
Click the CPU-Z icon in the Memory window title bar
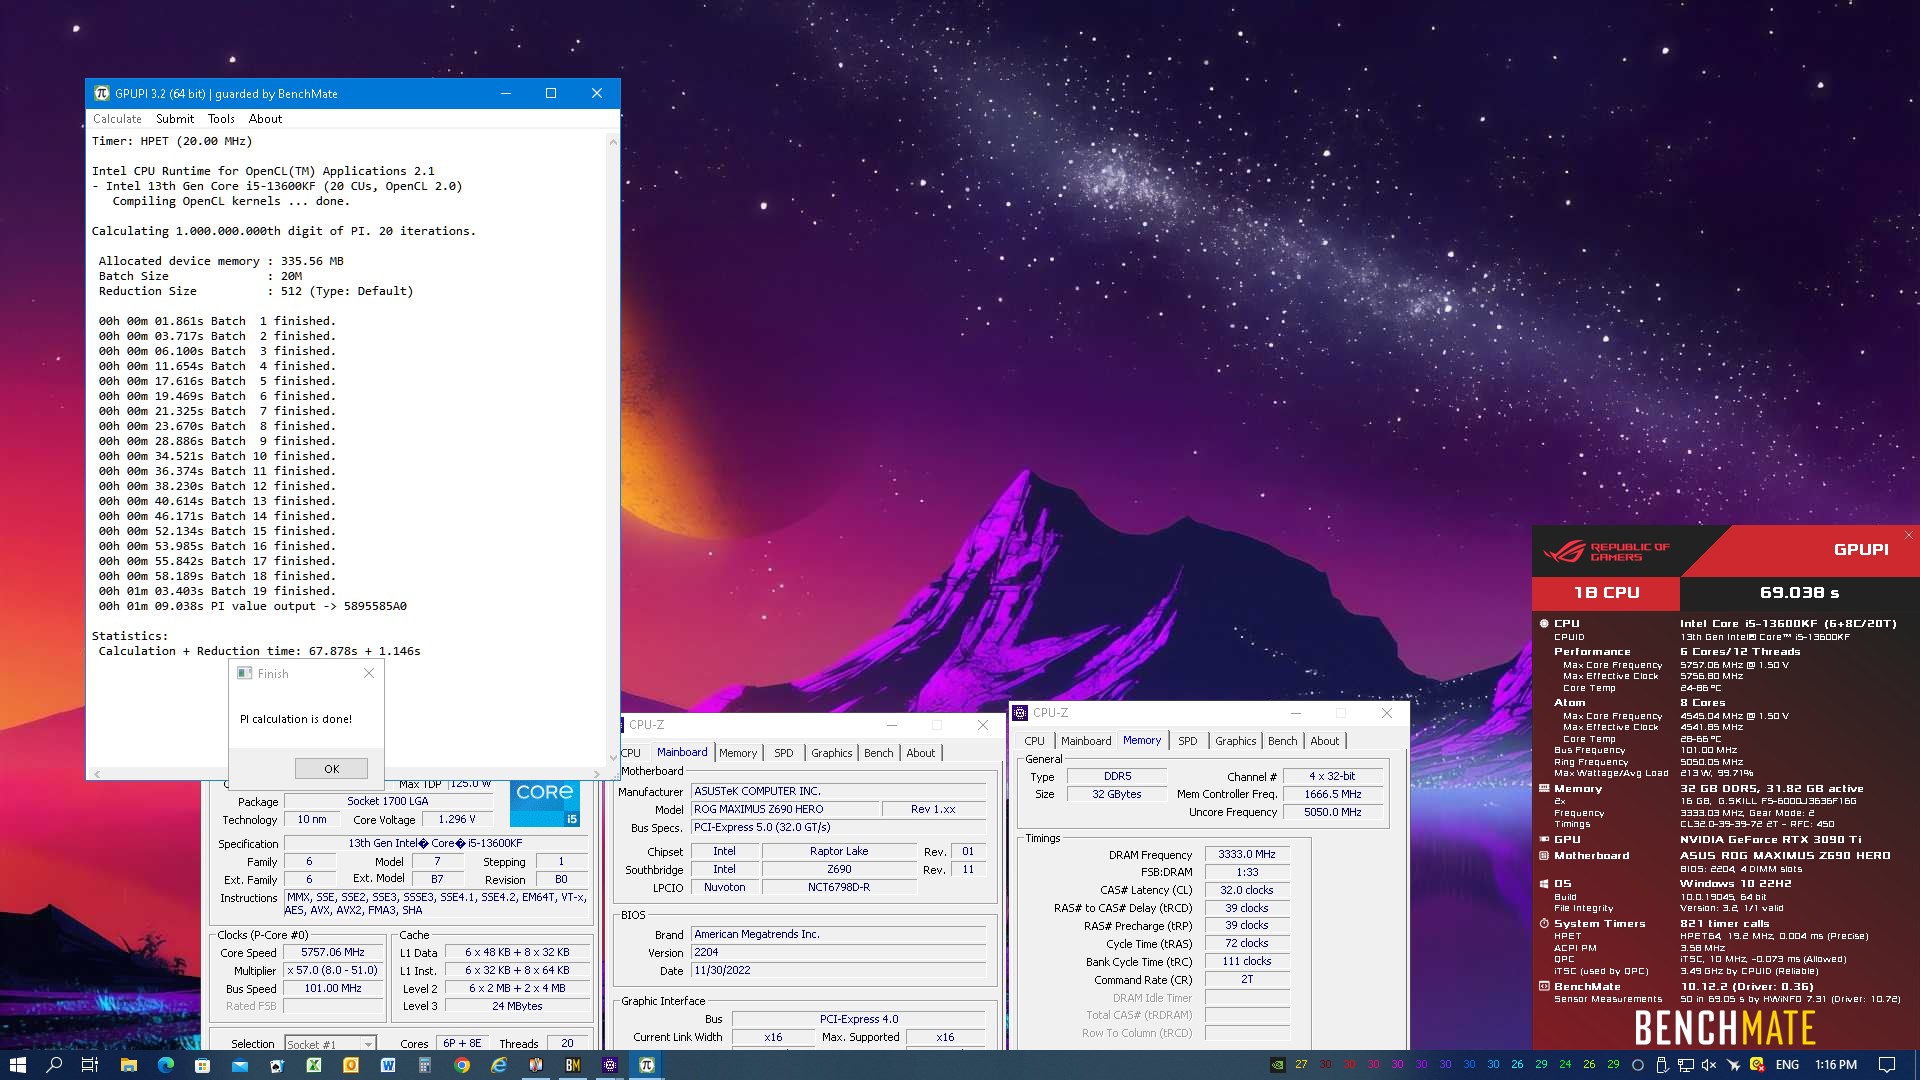1020,713
